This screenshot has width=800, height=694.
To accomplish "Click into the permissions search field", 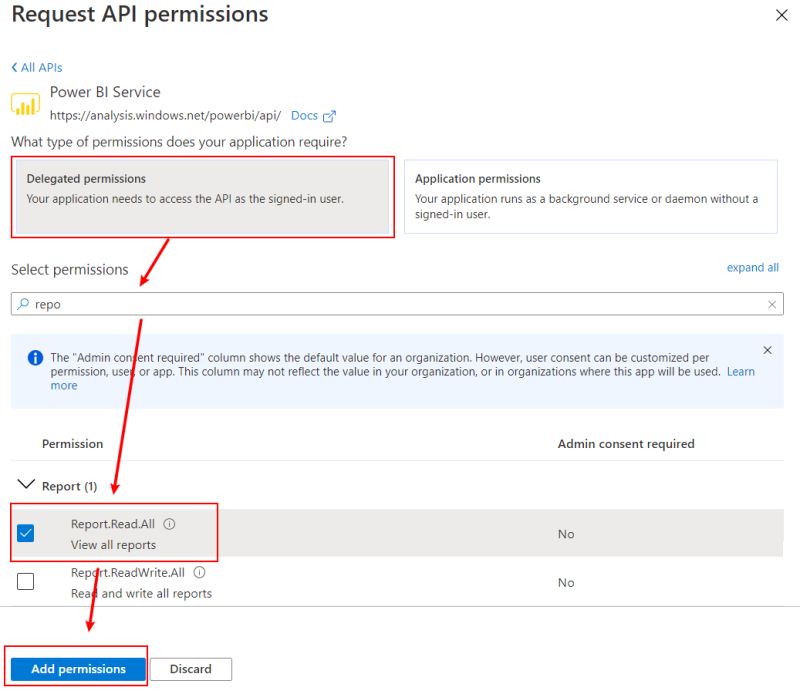I will [397, 304].
